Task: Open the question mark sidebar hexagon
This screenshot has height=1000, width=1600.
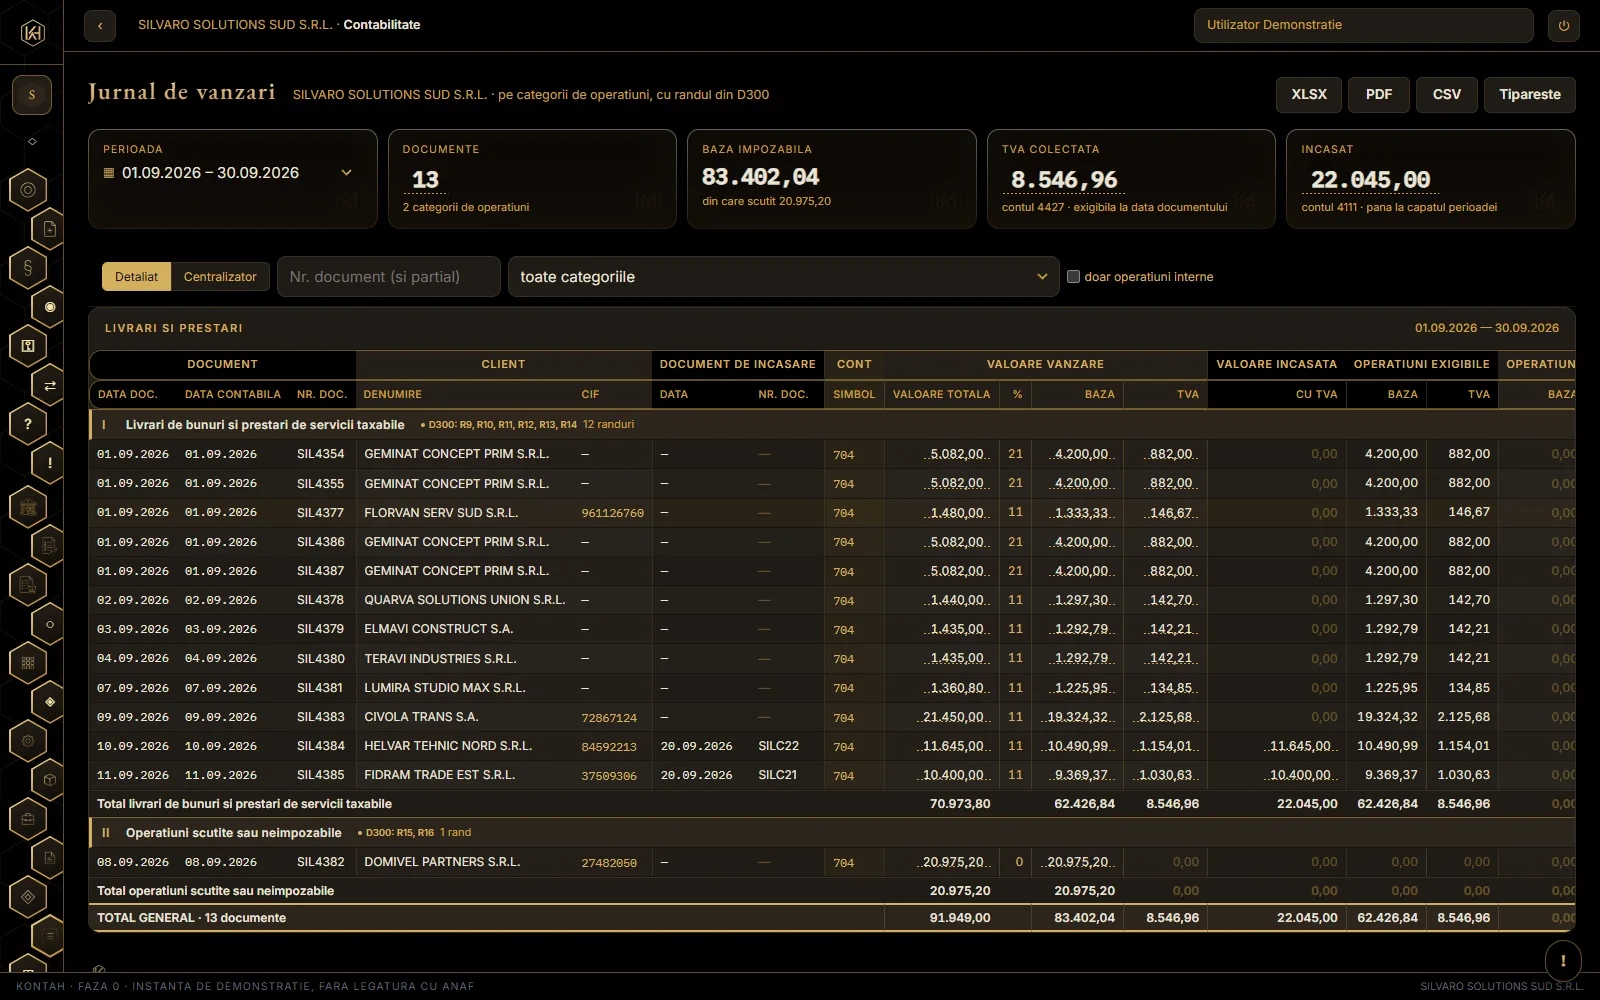Action: 28,424
